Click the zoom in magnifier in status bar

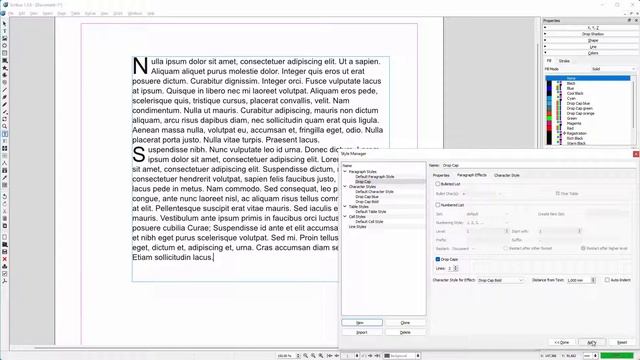point(321,356)
